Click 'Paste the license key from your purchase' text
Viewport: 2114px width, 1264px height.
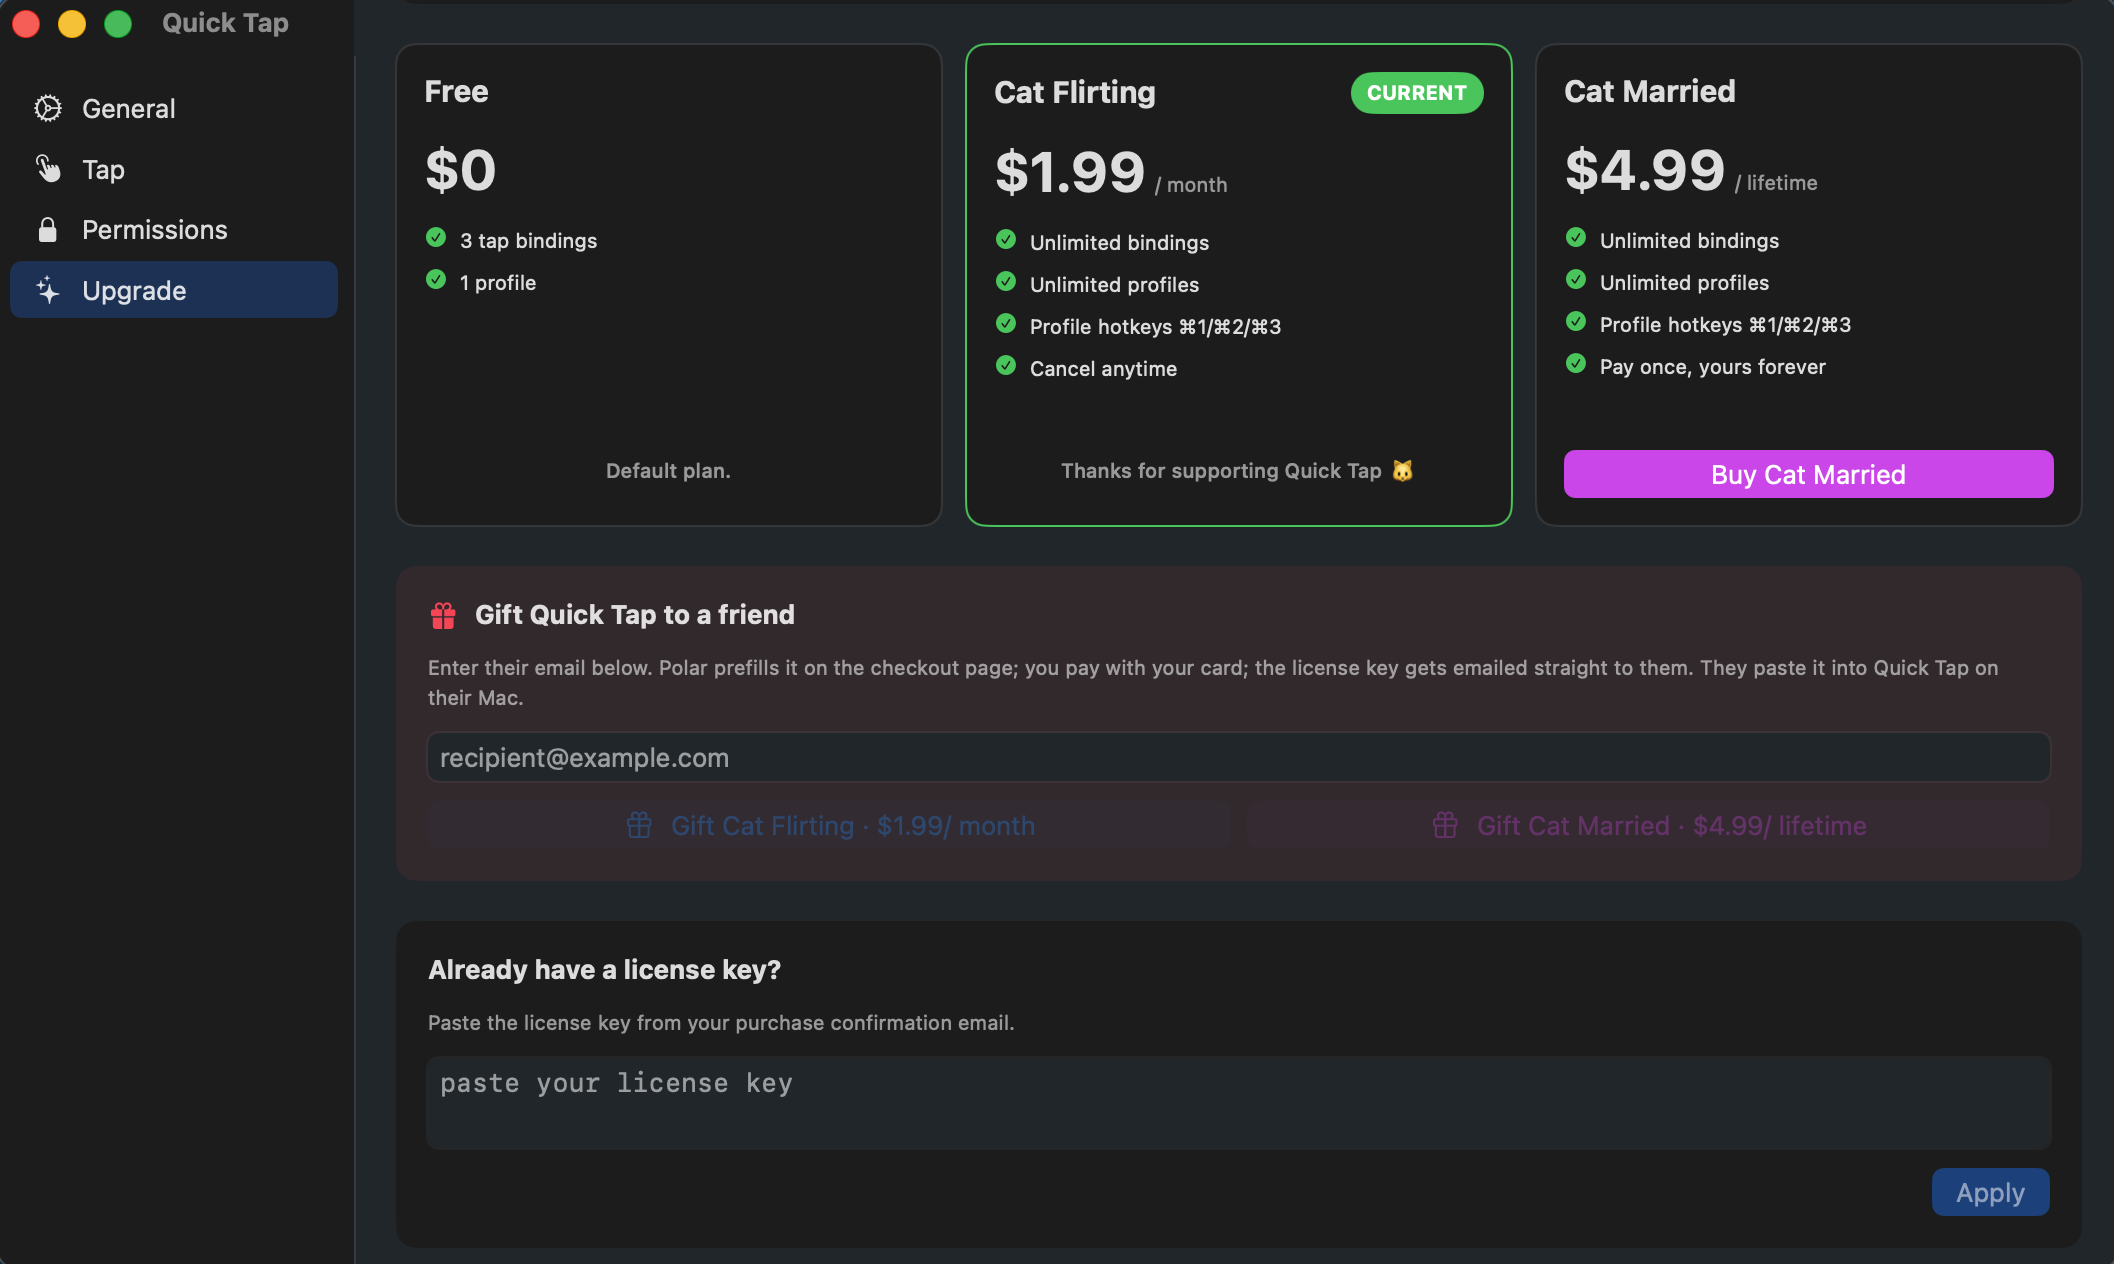721,1023
